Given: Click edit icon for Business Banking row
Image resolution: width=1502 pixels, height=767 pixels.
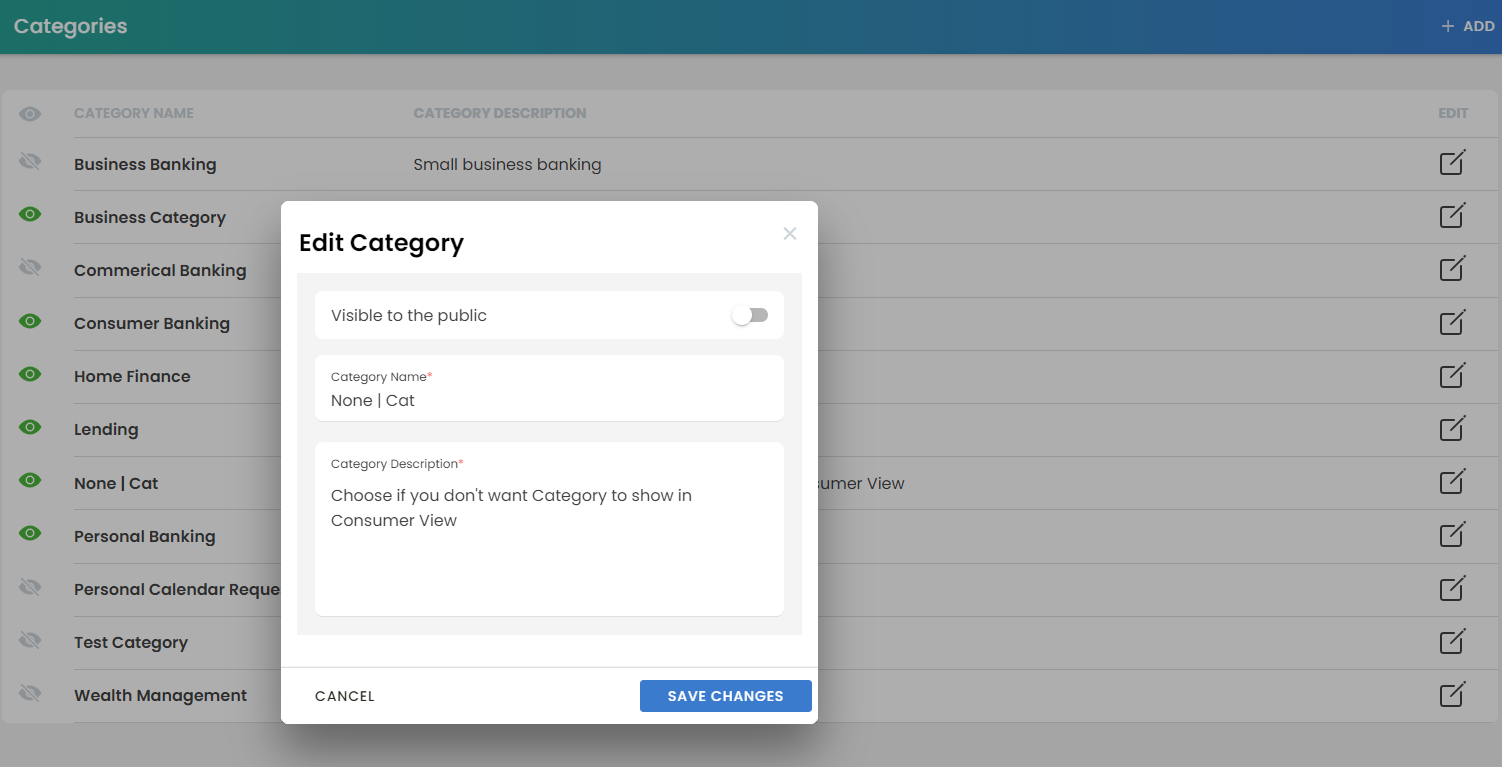Looking at the screenshot, I should [1452, 163].
